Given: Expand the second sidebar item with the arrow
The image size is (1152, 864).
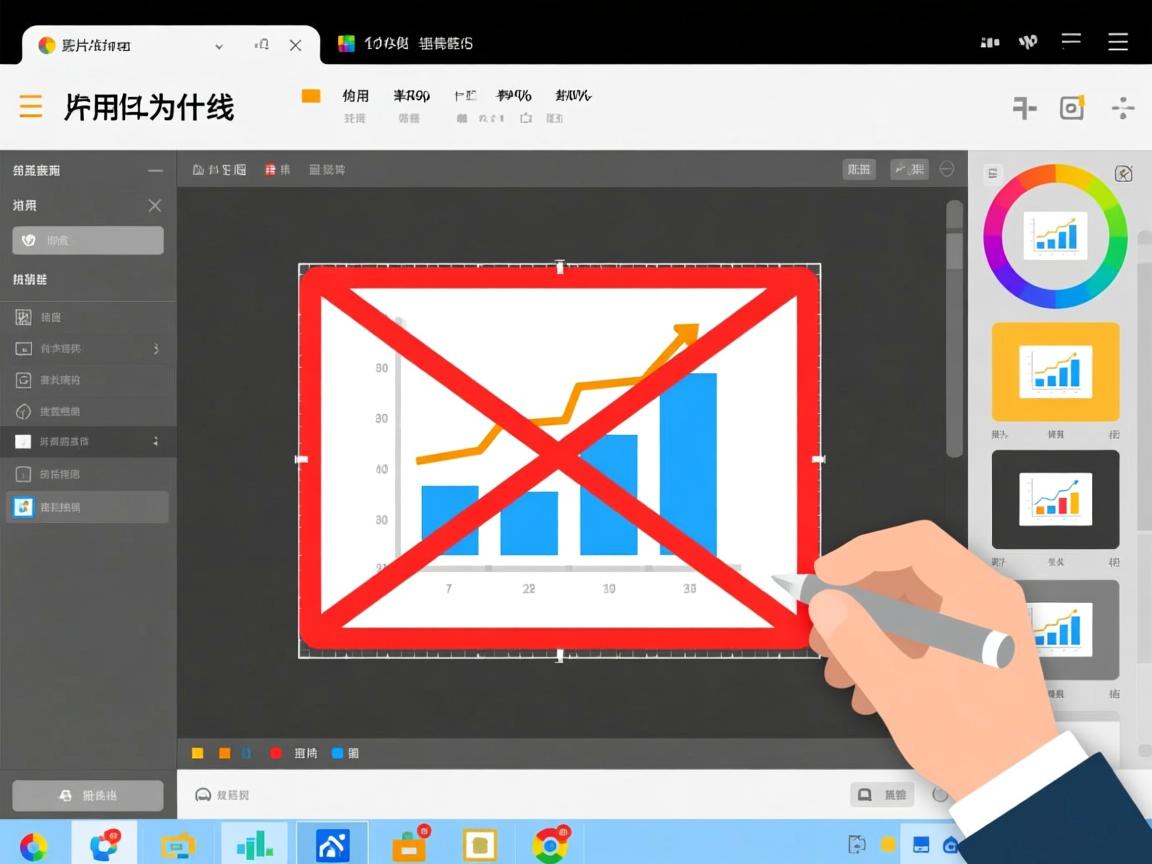Looking at the screenshot, I should pyautogui.click(x=155, y=349).
